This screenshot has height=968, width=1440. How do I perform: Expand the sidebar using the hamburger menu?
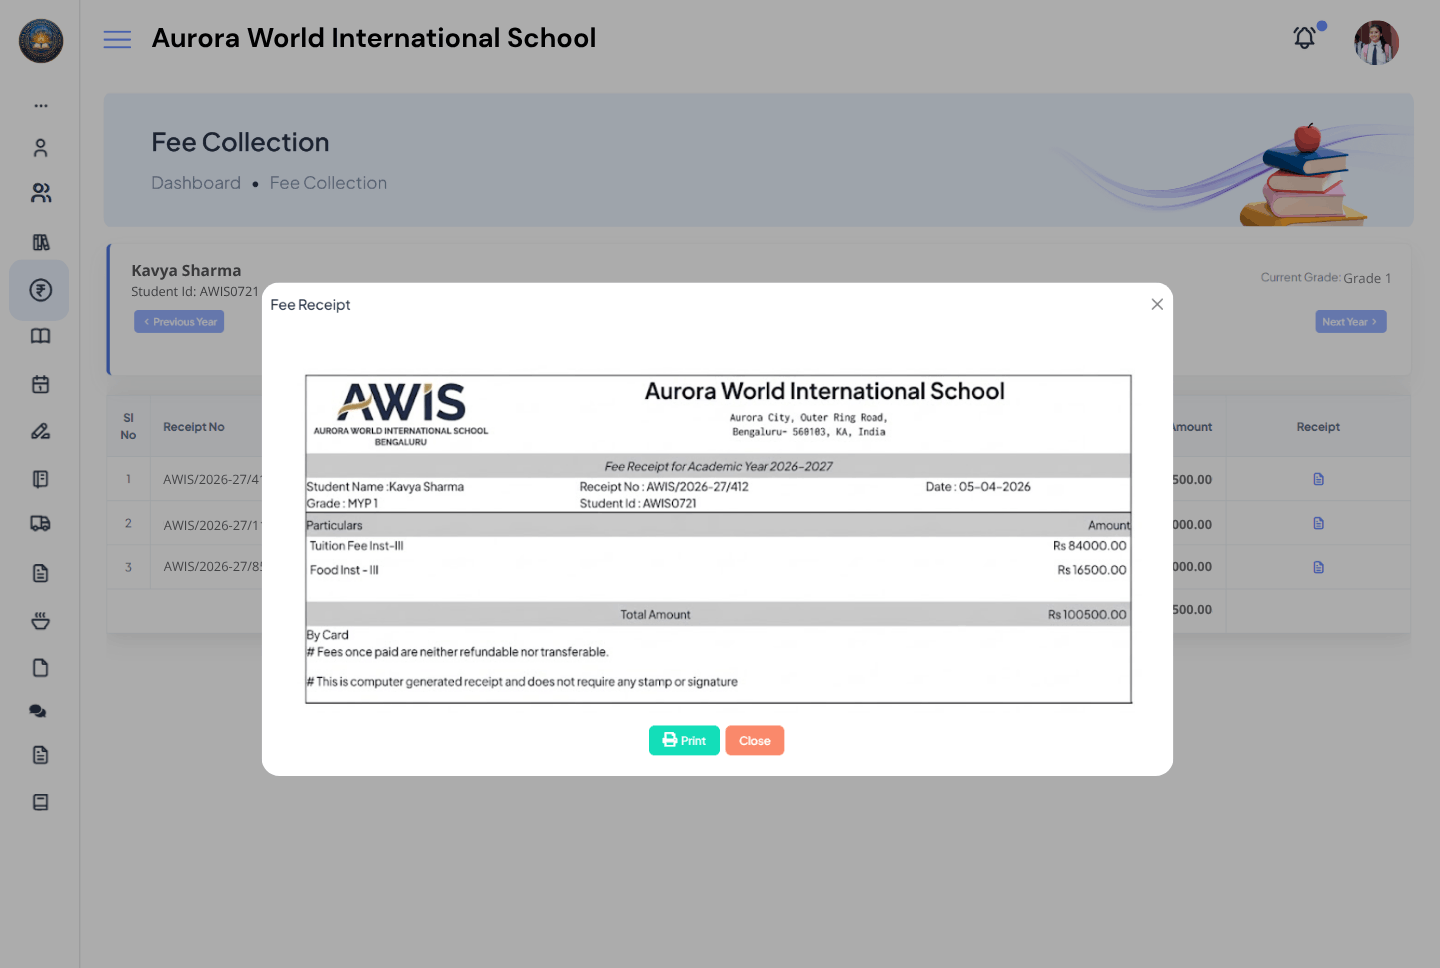pyautogui.click(x=117, y=38)
